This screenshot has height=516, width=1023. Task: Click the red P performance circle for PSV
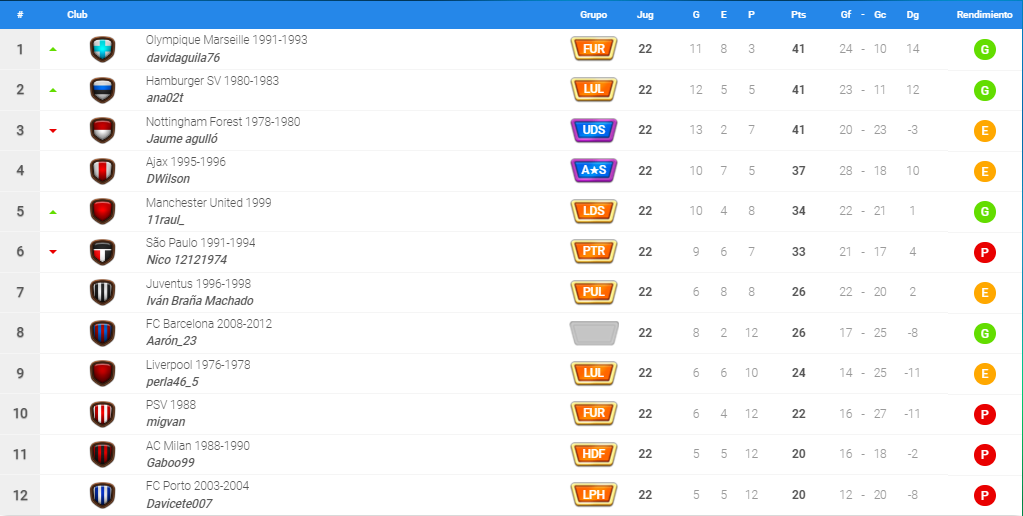[x=985, y=414]
